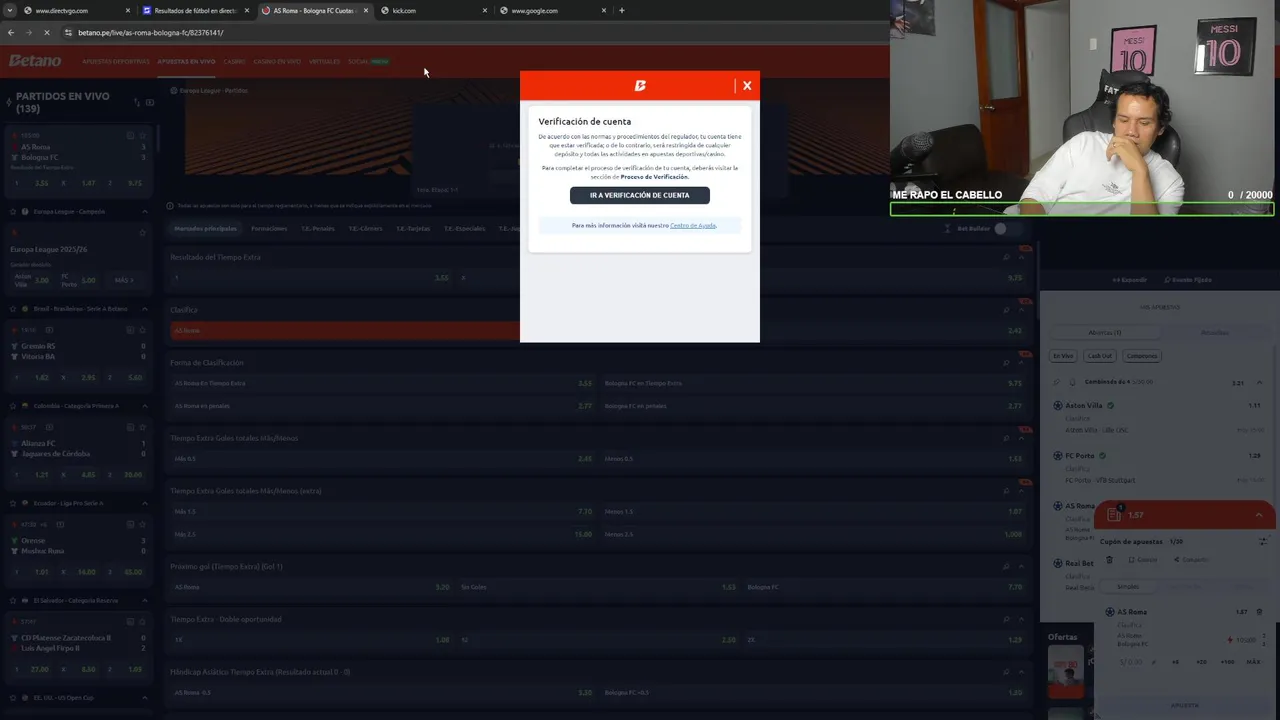Open stats icon for AS Roma match card
This screenshot has width=1280, height=720.
click(x=130, y=135)
